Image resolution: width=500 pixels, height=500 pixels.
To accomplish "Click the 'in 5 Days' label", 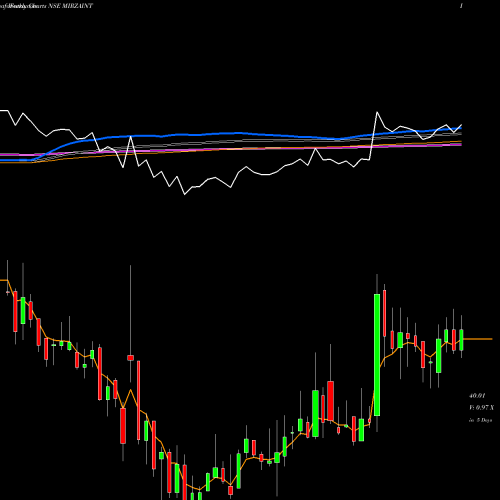I will click(480, 420).
